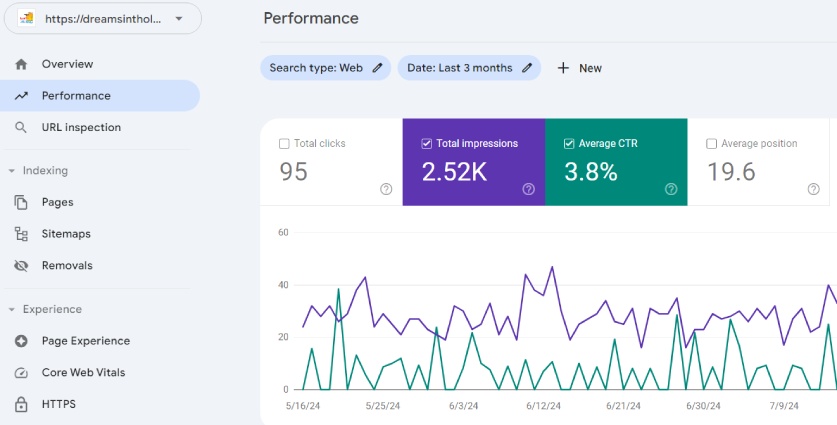Enable the Average position checkbox

711,144
